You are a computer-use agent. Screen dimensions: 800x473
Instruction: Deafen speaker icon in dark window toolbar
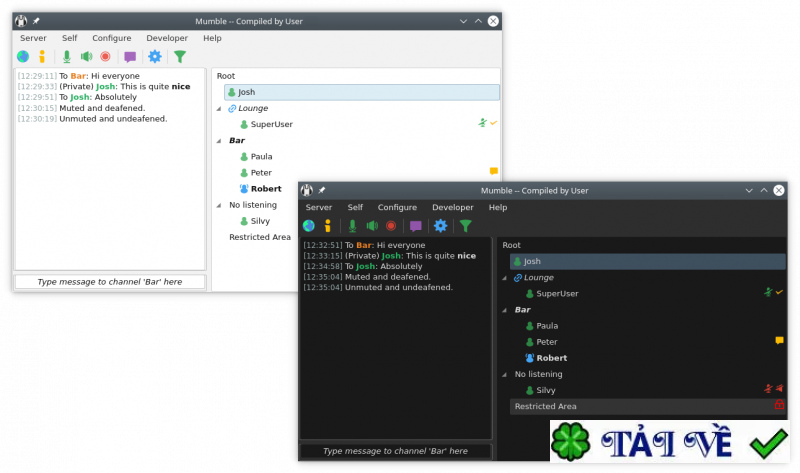click(372, 226)
